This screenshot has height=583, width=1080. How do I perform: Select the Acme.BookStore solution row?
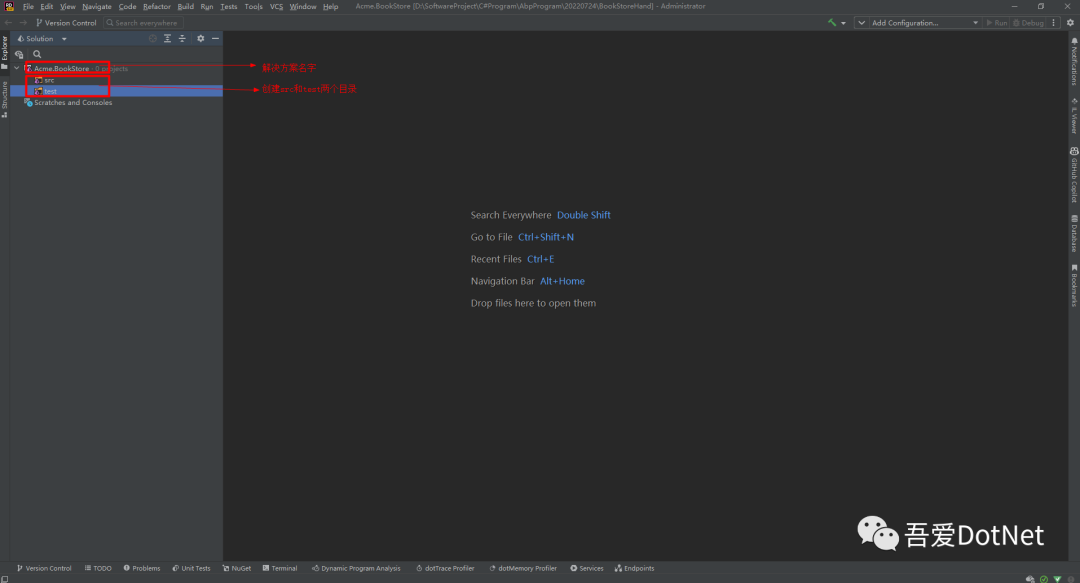coord(116,68)
